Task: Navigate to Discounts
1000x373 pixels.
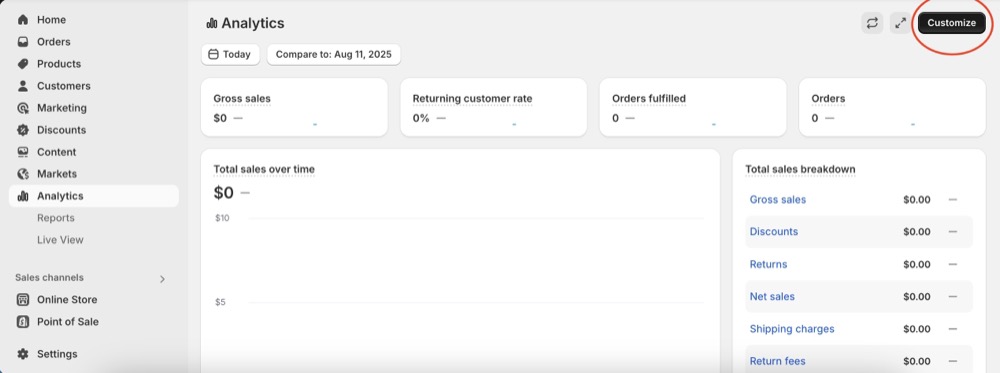Action: pos(94,129)
